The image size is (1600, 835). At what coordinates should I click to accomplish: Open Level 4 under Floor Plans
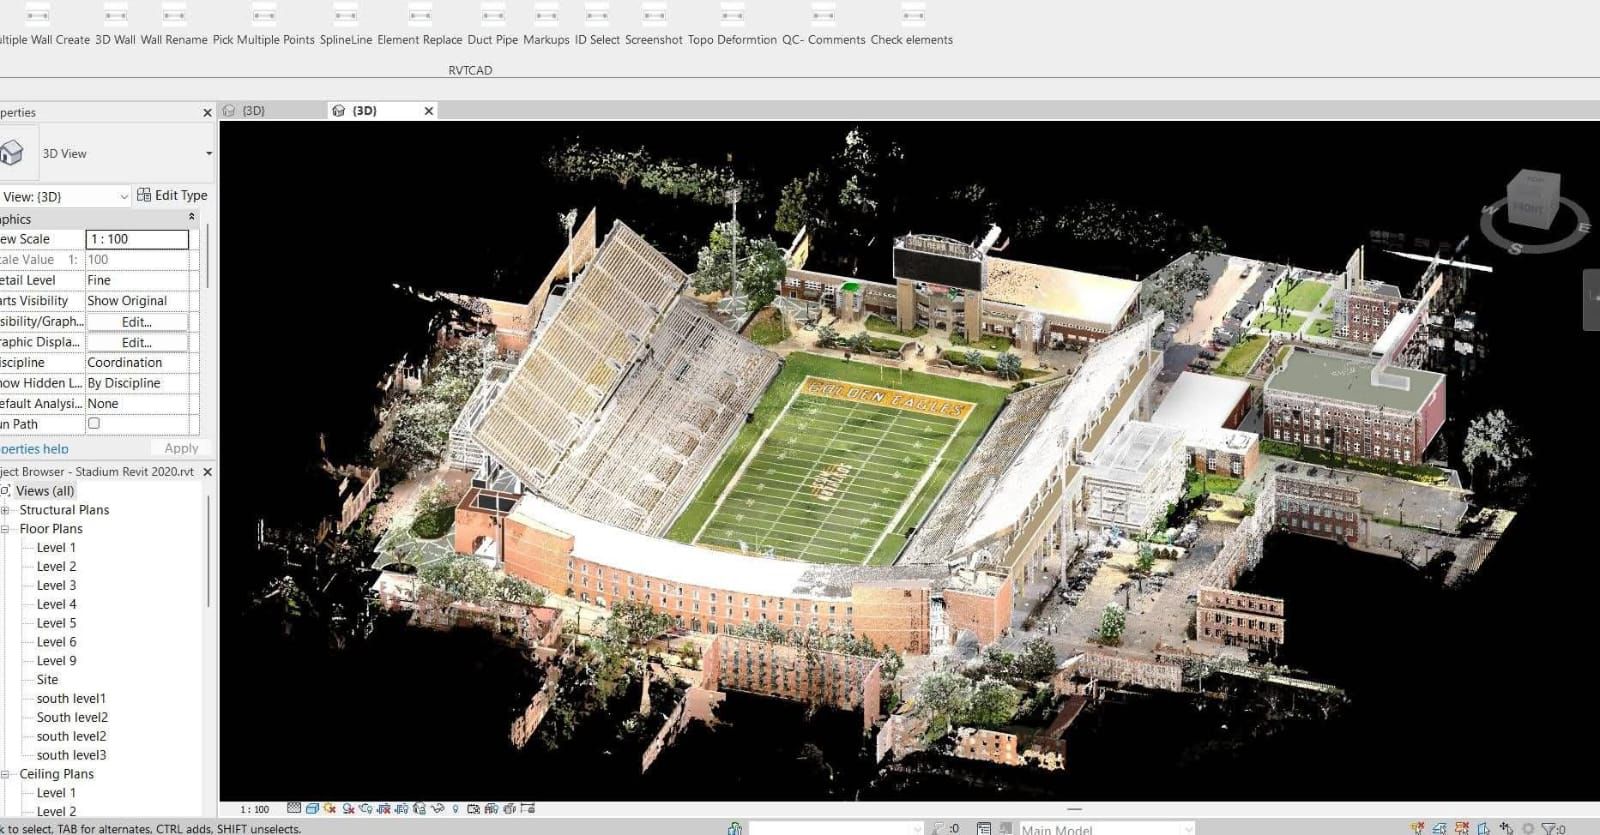tap(56, 604)
